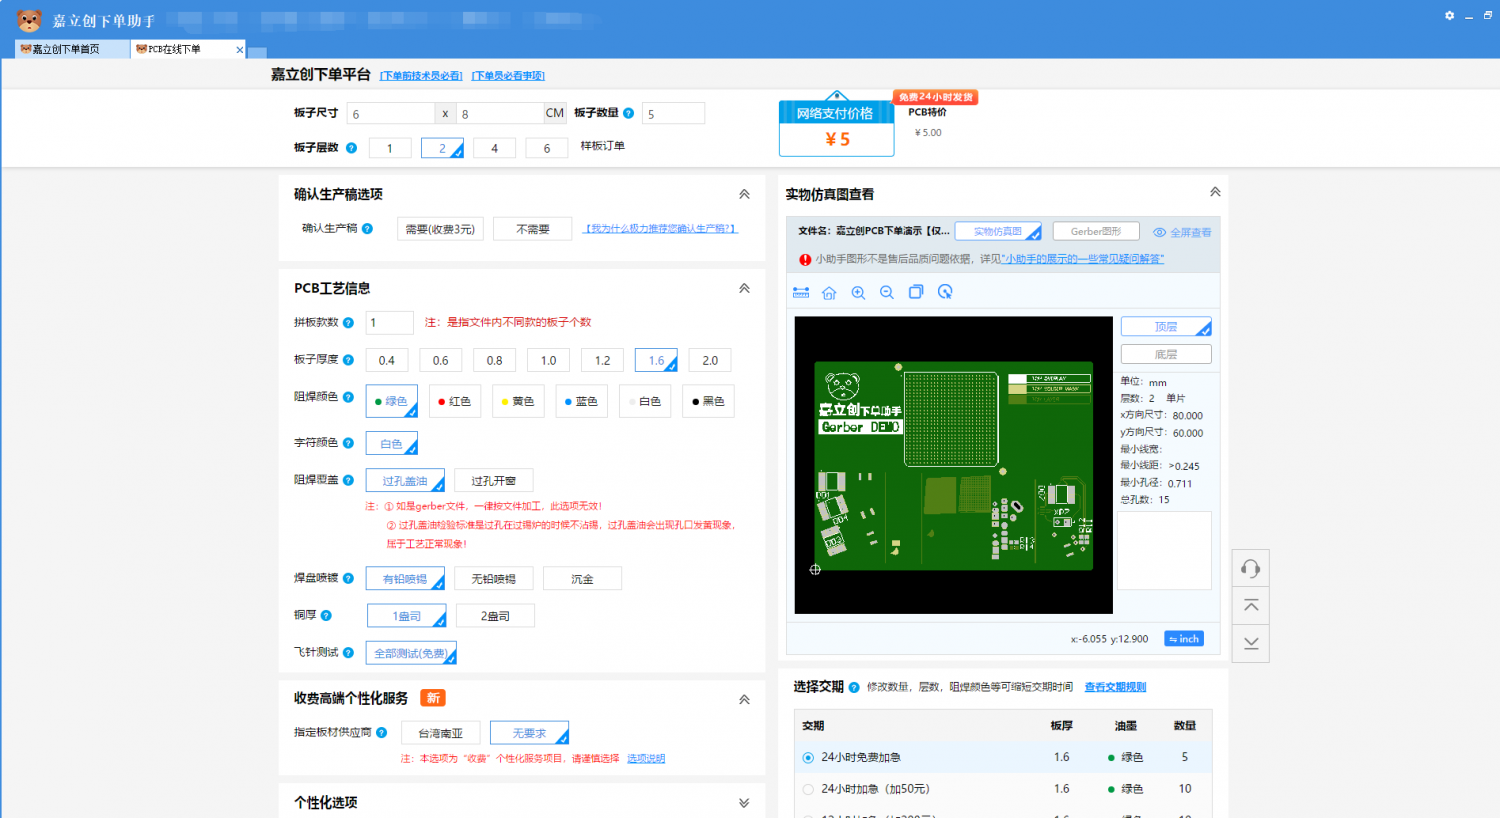Switch viewer to Gerber图形 mode
1500x818 pixels.
point(1096,231)
